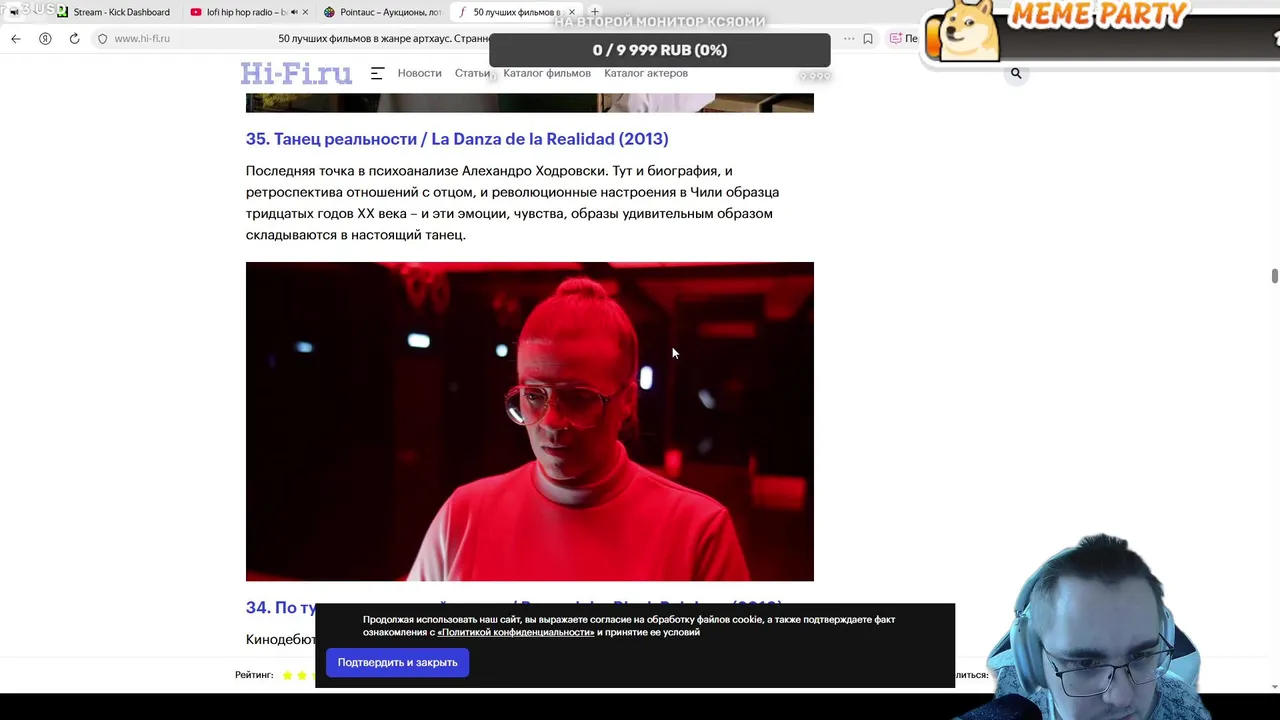The height and width of the screenshot is (720, 1280).
Task: Mute the lofi hip hop radio tab
Action: 294,12
